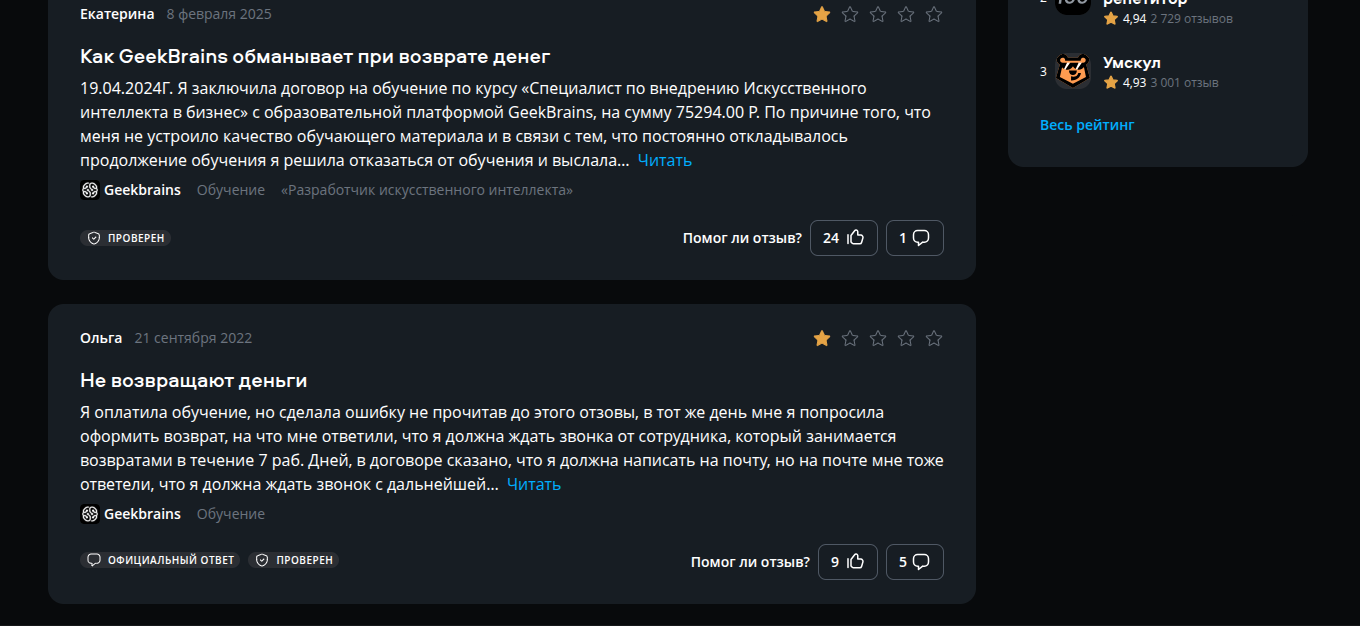
Task: Open the Умскул school link
Action: coord(1131,63)
